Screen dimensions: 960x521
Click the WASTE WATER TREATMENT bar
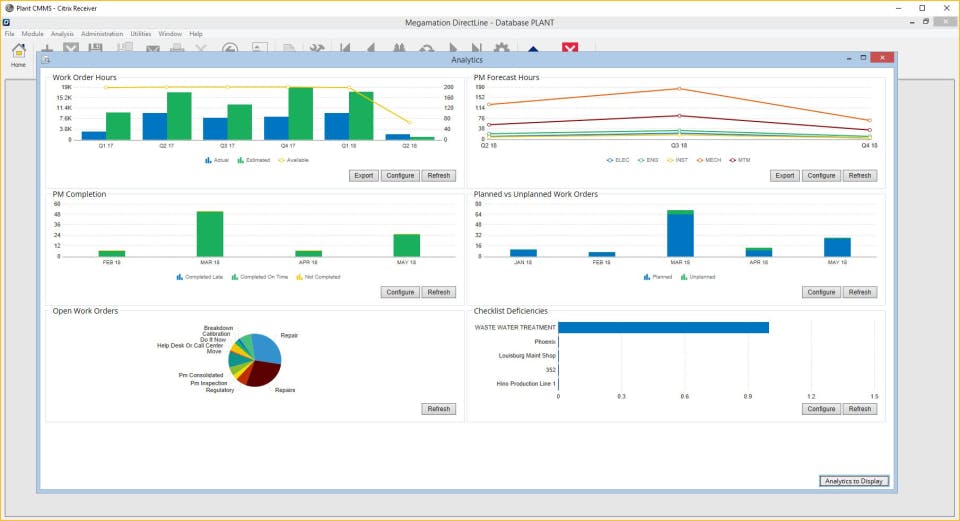pyautogui.click(x=664, y=328)
